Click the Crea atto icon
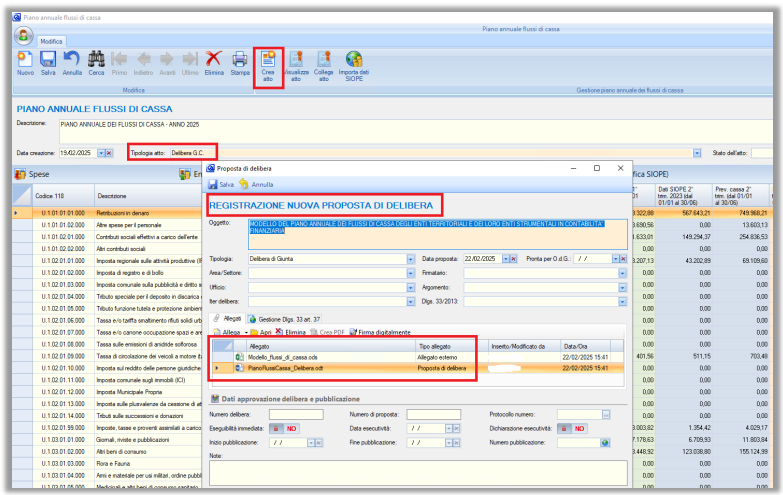The image size is (783, 495). click(x=268, y=65)
